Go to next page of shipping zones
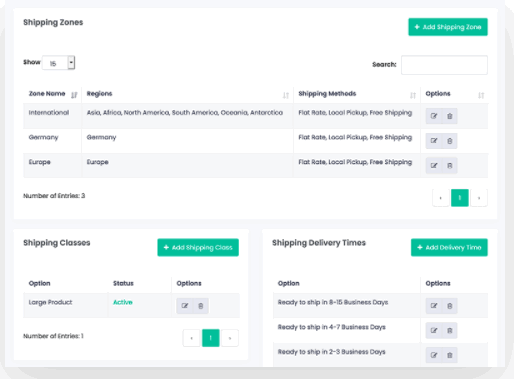 pyautogui.click(x=479, y=198)
